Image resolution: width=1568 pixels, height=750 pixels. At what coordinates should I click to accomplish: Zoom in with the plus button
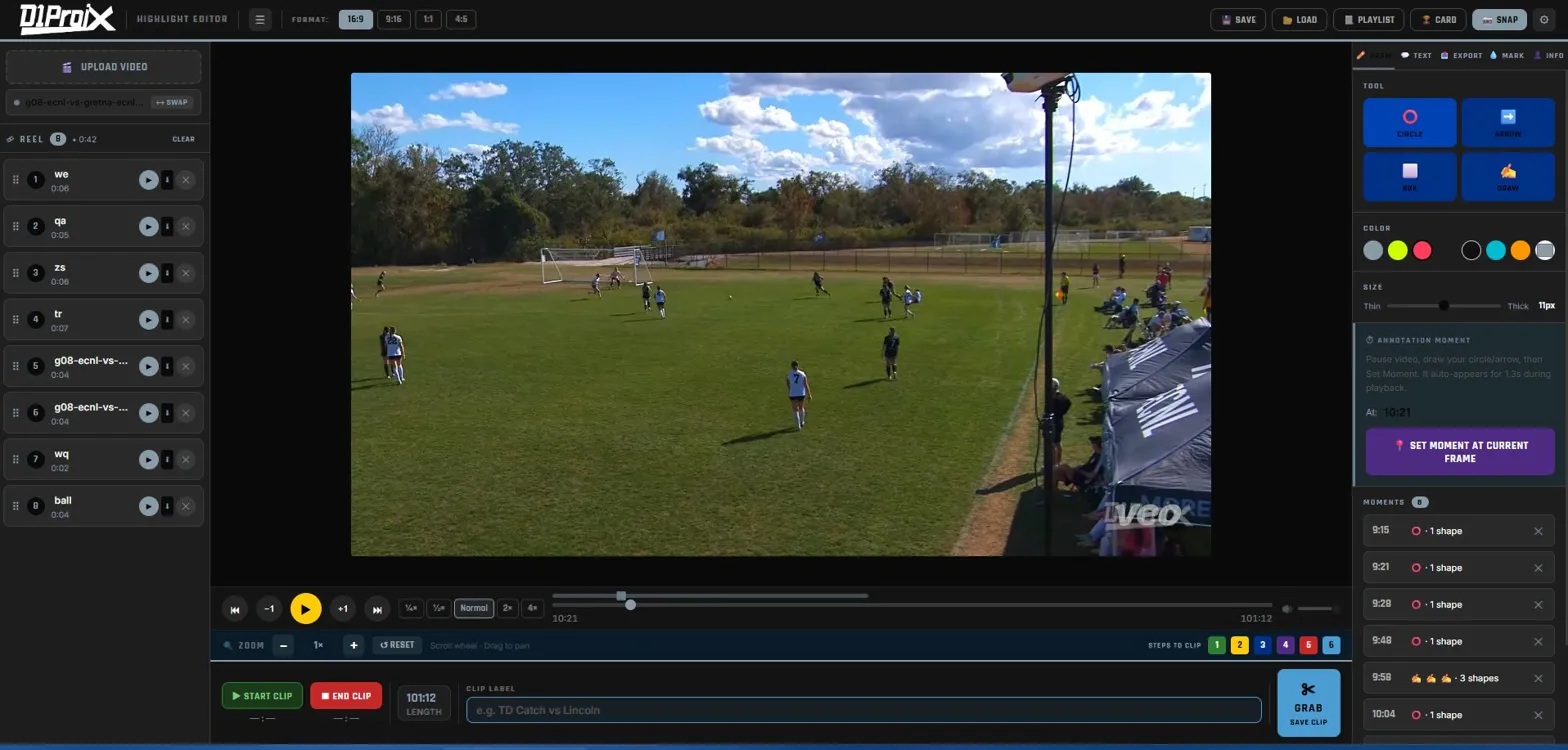point(353,645)
